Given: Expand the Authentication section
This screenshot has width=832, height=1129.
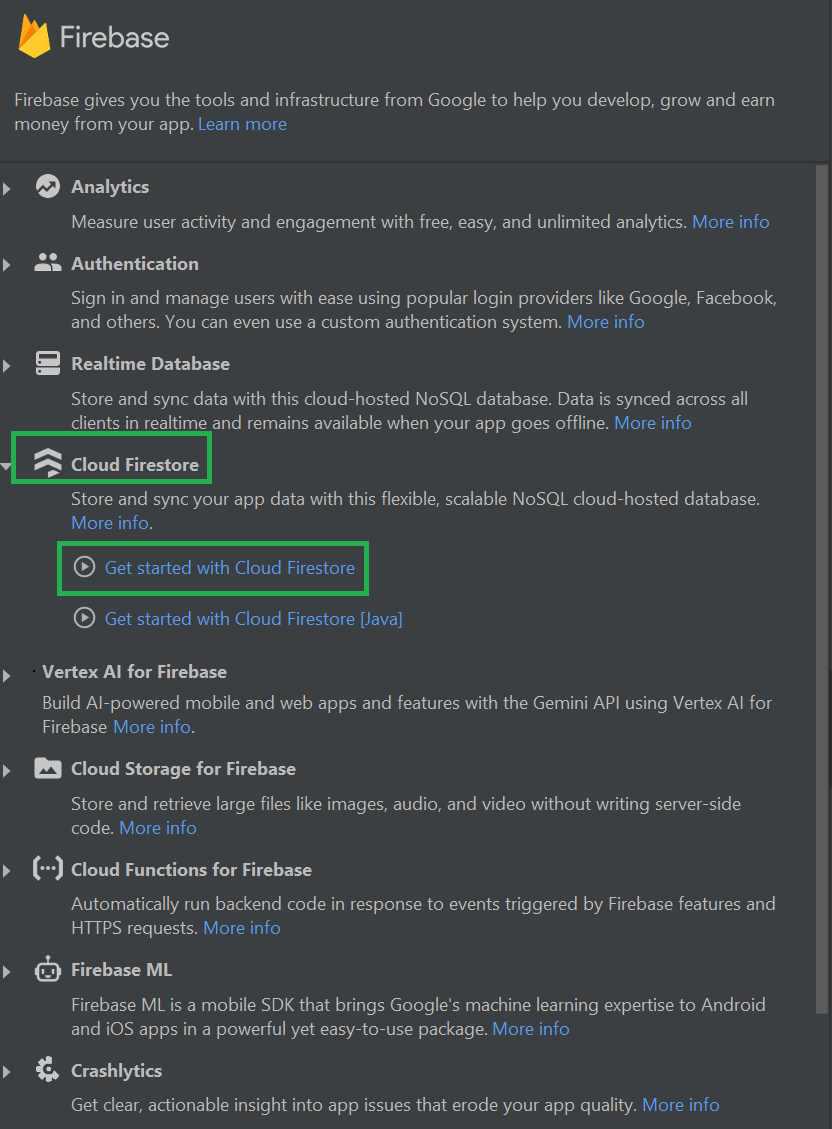Looking at the screenshot, I should point(7,265).
